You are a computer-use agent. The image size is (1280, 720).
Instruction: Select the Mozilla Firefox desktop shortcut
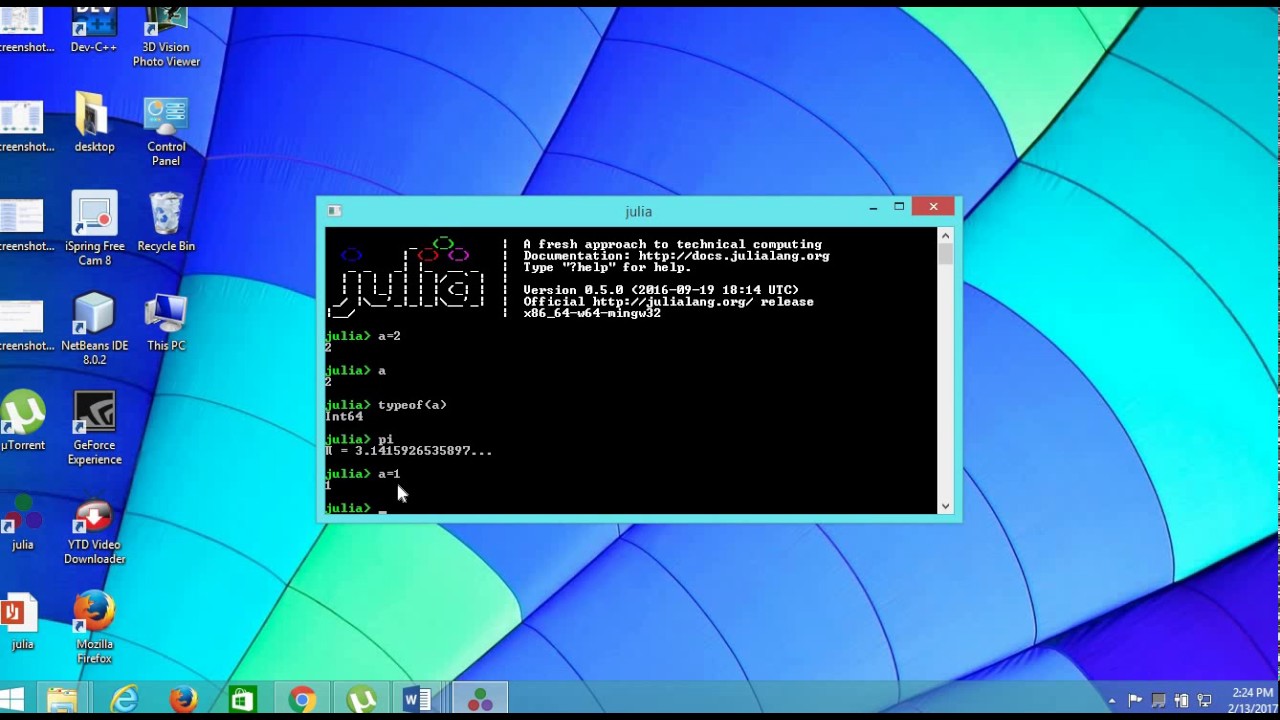click(94, 628)
